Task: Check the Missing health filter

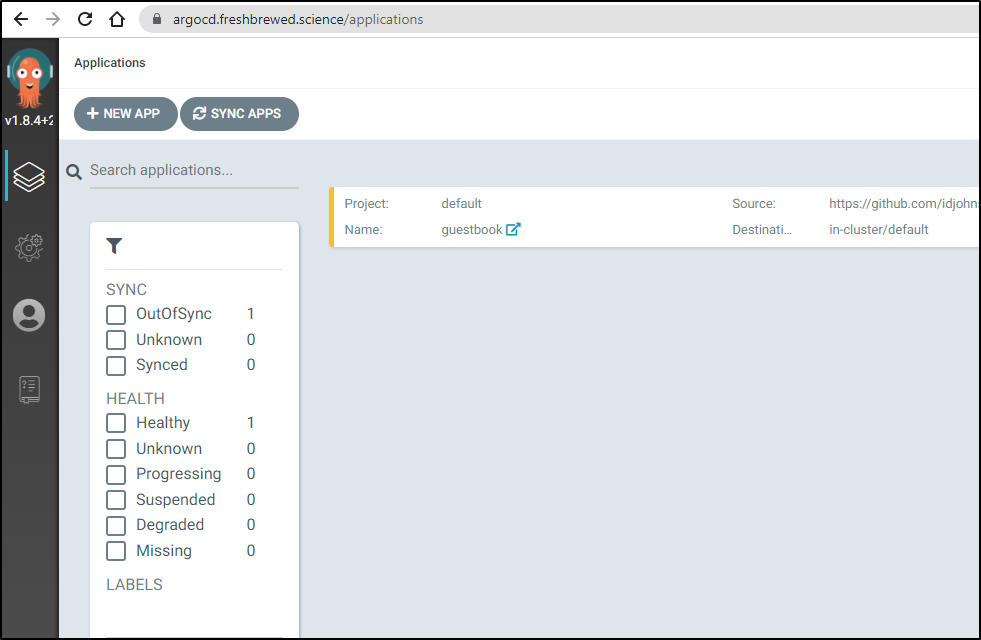Action: pos(116,551)
